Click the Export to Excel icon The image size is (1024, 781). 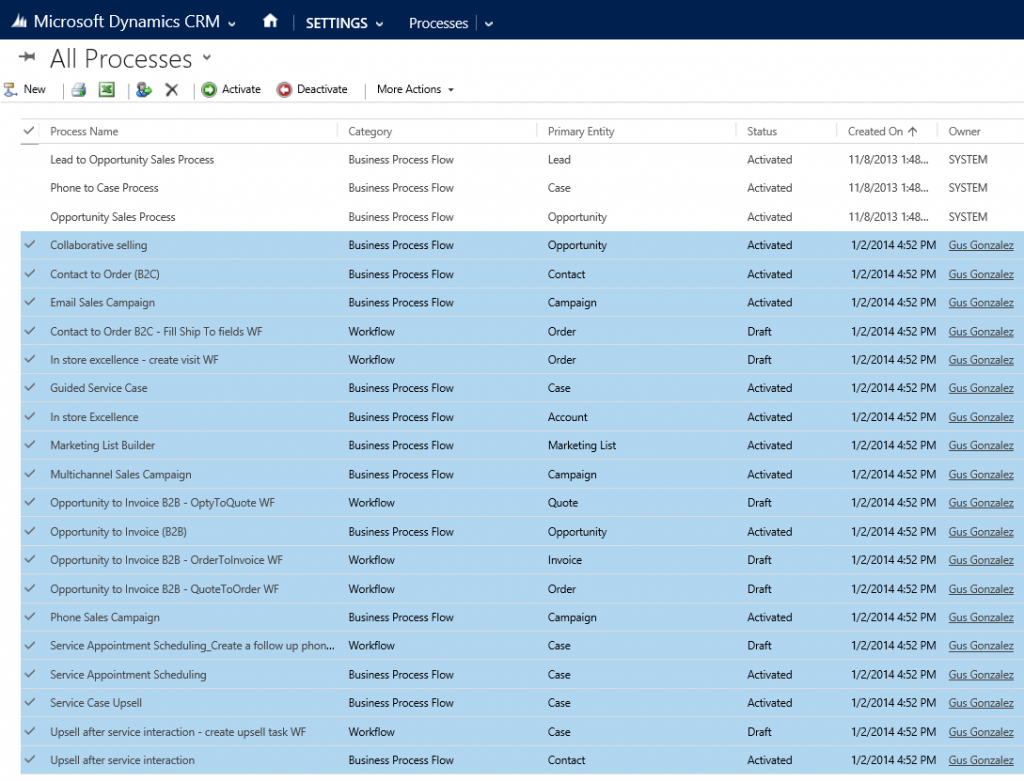(105, 89)
